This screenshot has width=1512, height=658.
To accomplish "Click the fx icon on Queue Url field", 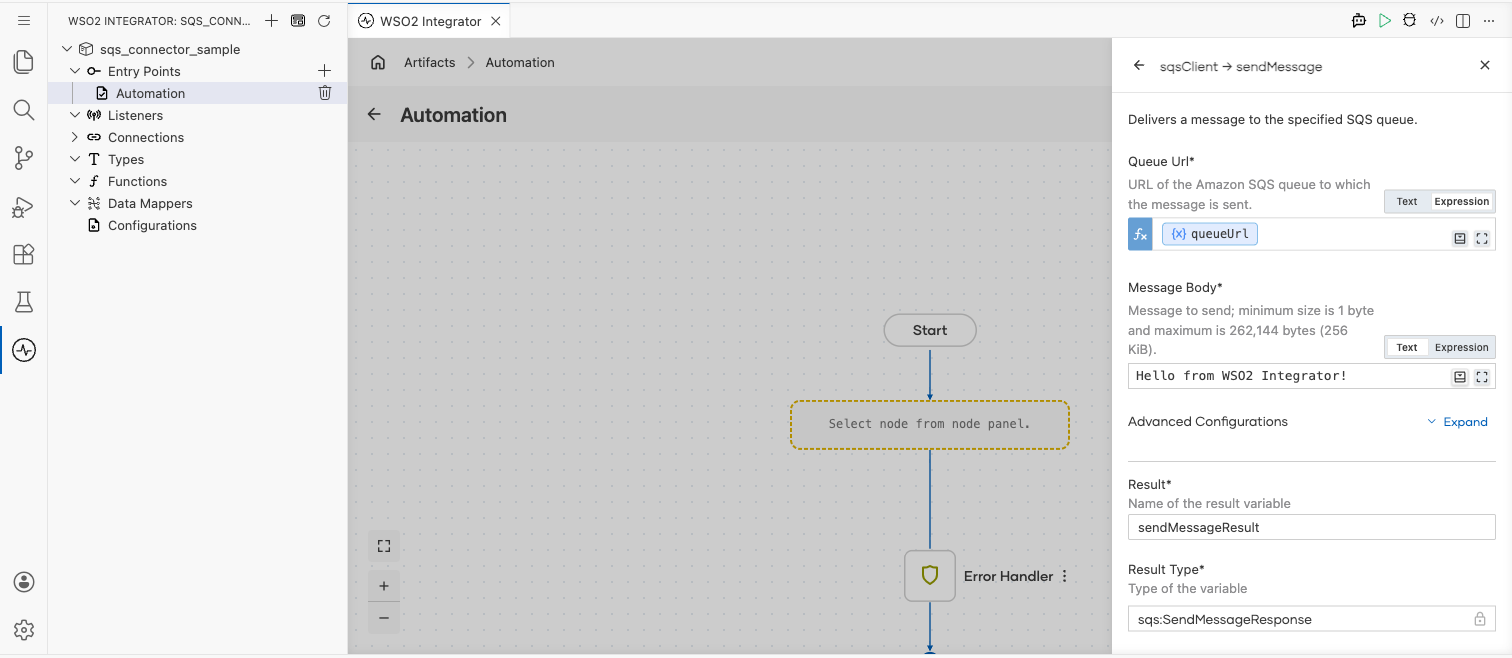I will coord(1140,234).
